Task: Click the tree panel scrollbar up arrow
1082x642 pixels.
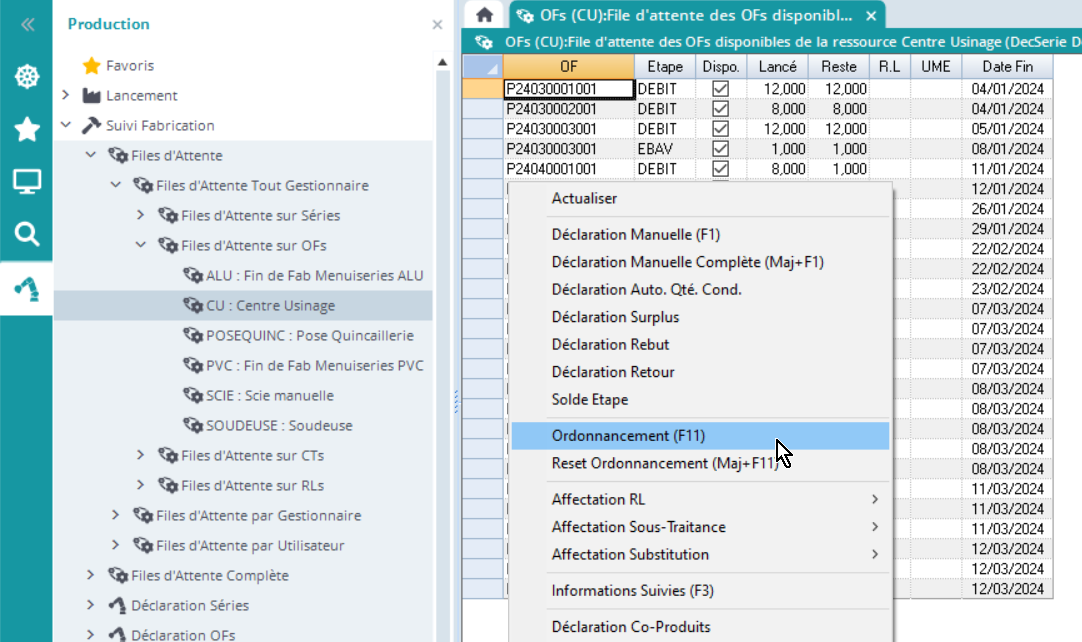Action: [442, 62]
